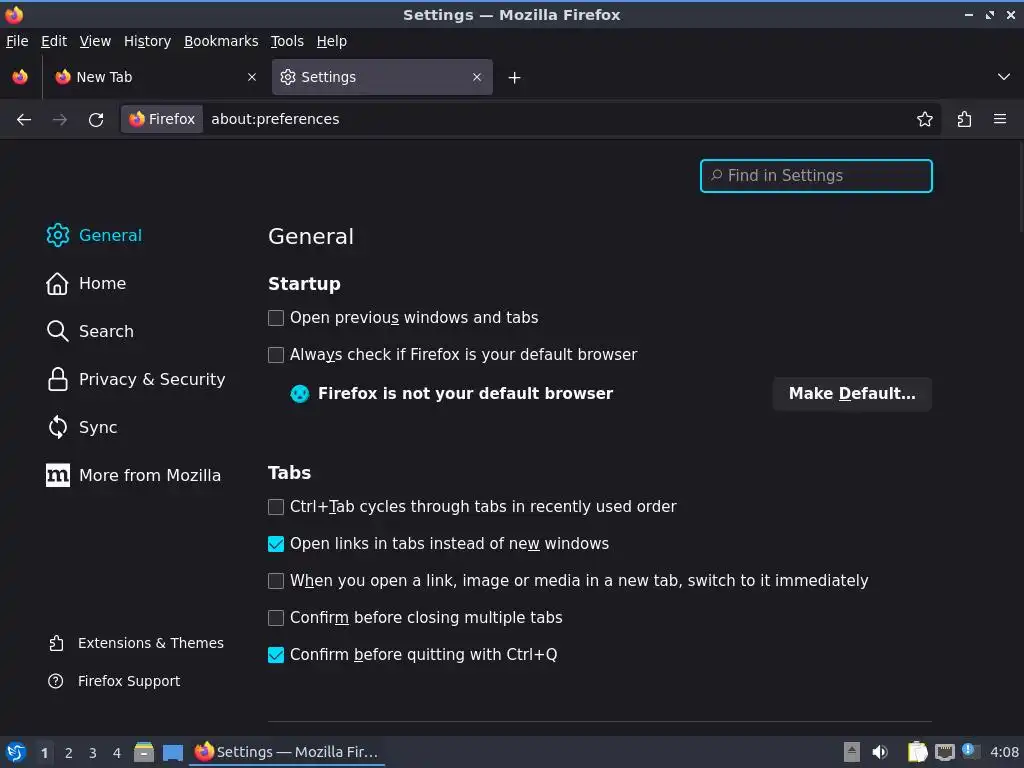The height and width of the screenshot is (768, 1024).
Task: Switch to workspace 4 in the taskbar
Action: 117,753
